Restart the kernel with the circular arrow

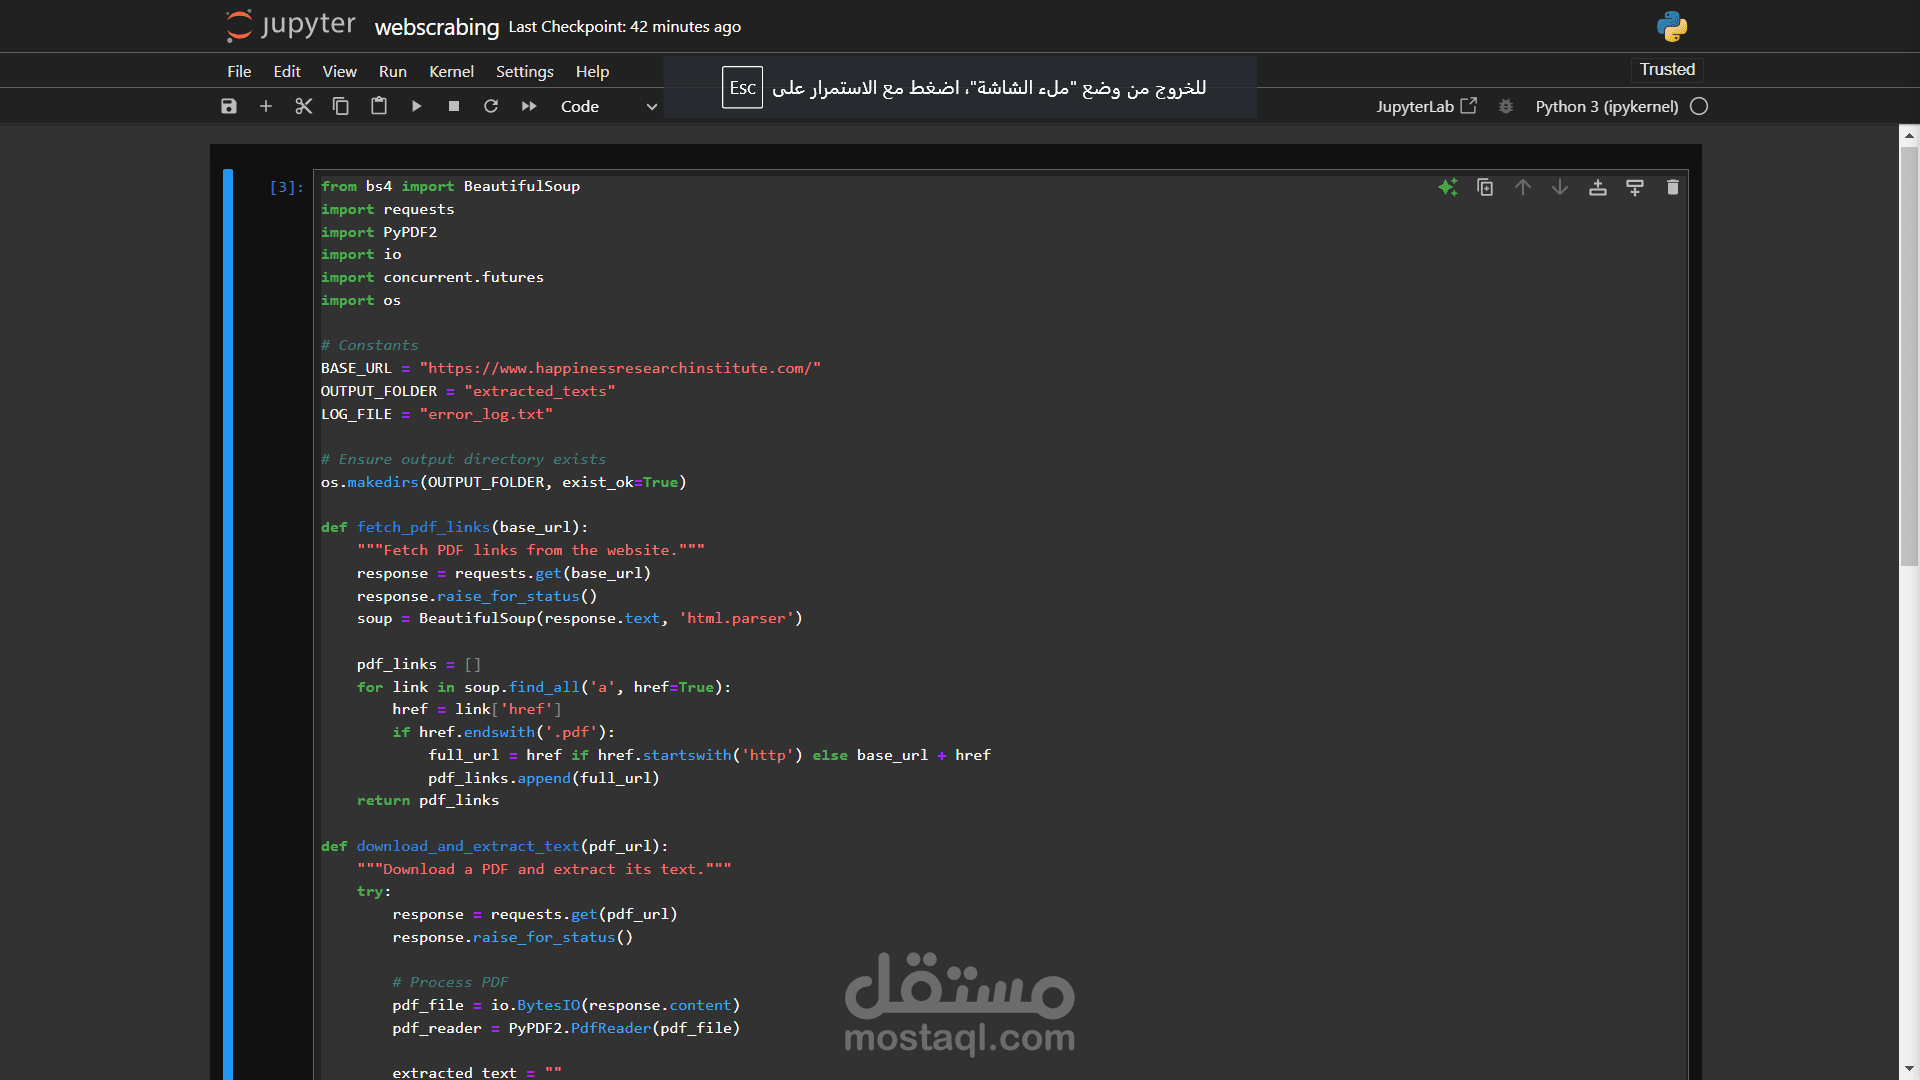click(491, 106)
